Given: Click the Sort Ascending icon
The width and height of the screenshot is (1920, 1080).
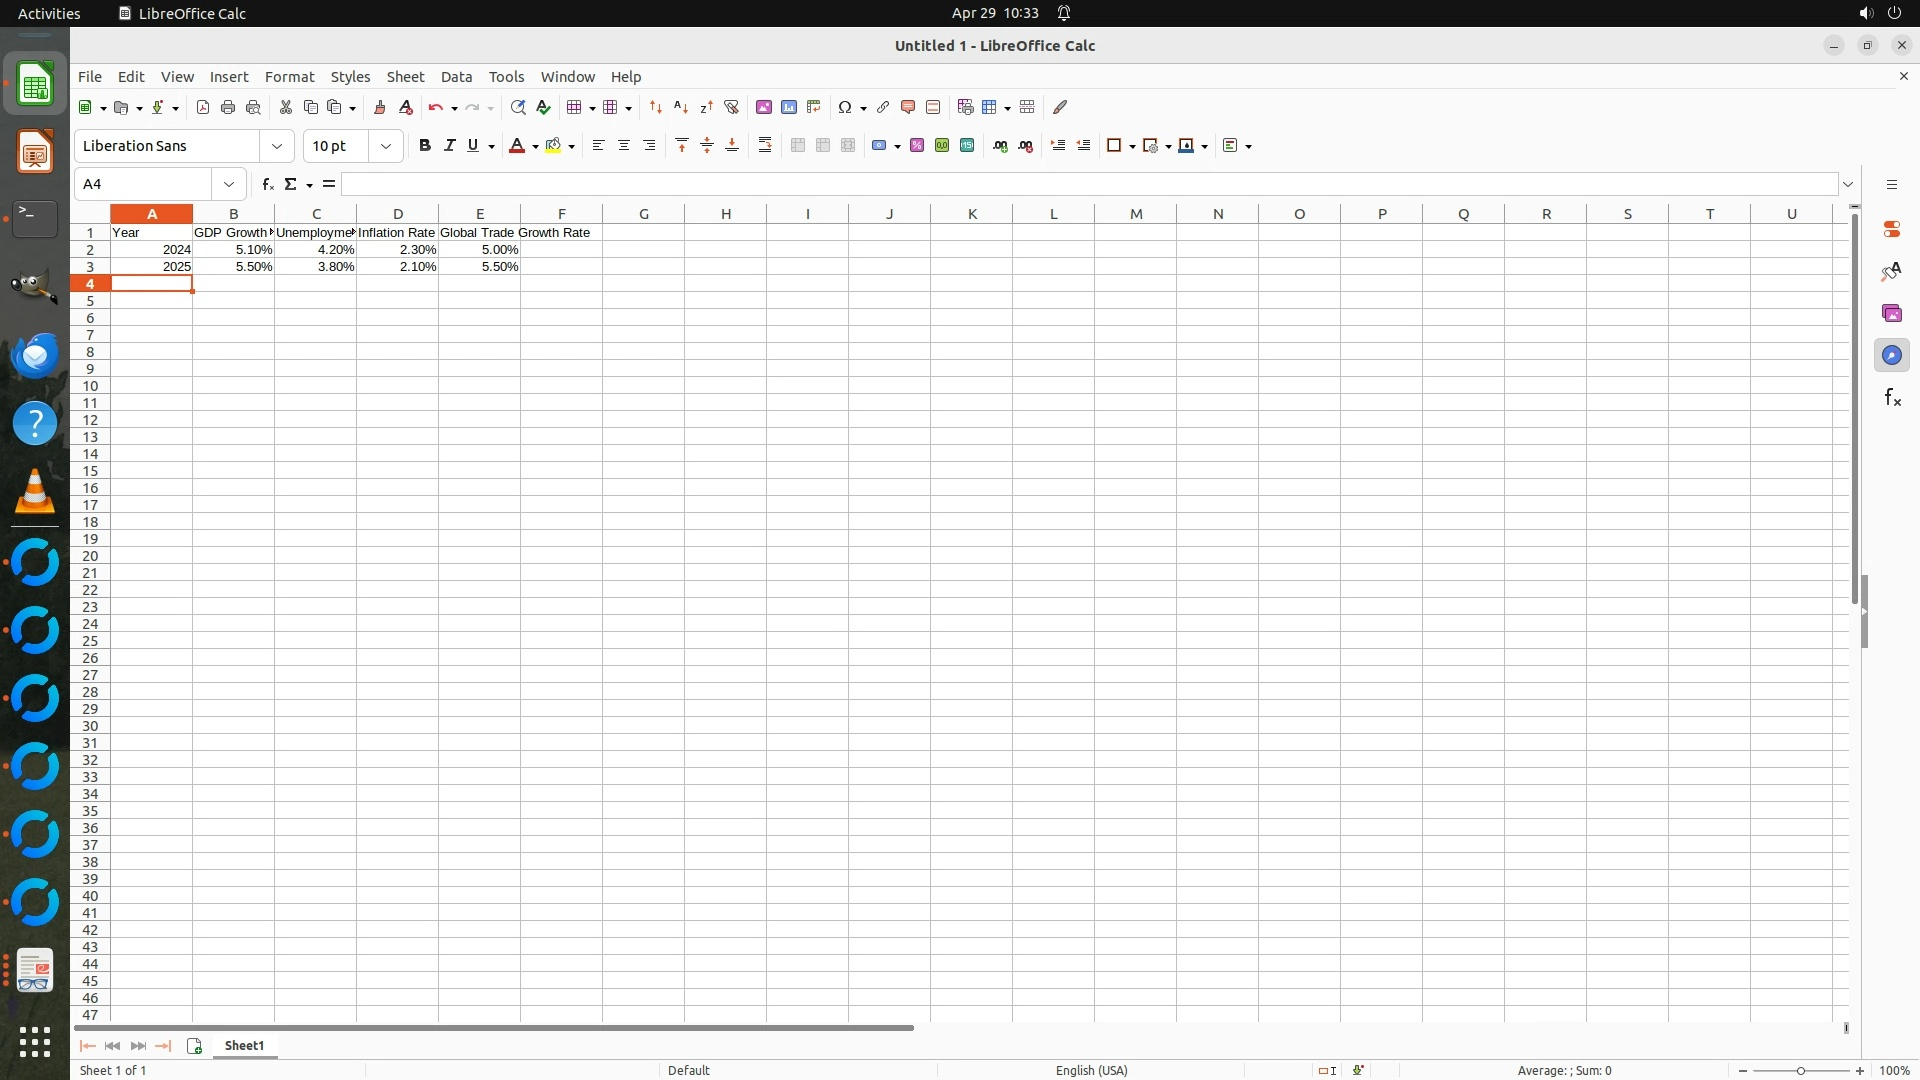Looking at the screenshot, I should pos(681,107).
